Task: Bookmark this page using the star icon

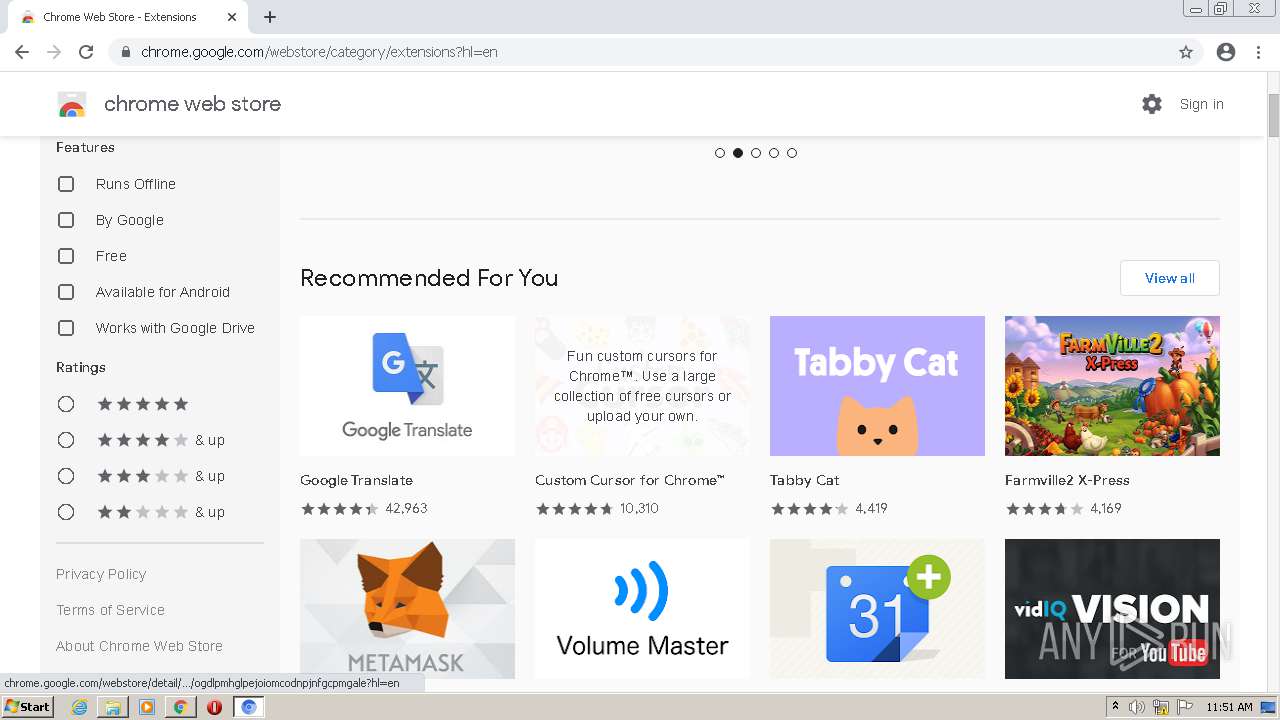Action: tap(1186, 52)
